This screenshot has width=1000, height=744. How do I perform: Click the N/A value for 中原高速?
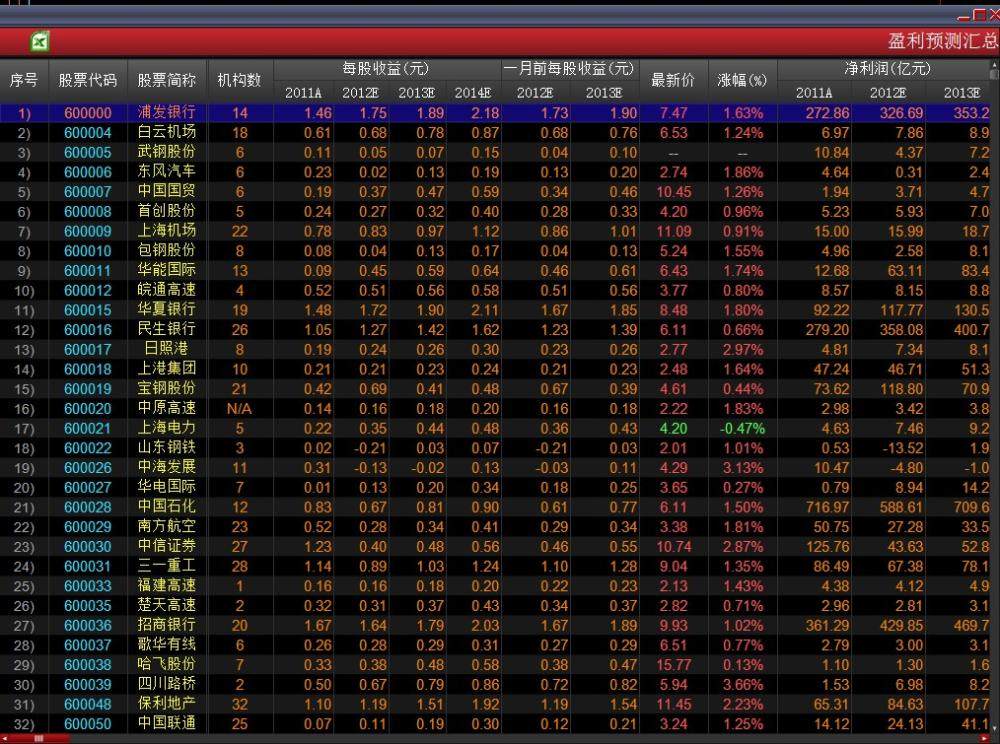click(239, 409)
